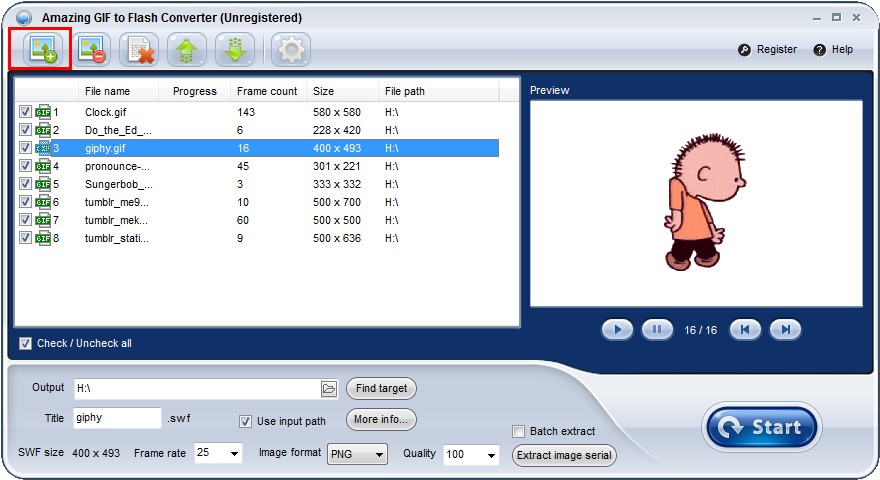Click the Title field containing giphy
The width and height of the screenshot is (880, 480).
[117, 418]
